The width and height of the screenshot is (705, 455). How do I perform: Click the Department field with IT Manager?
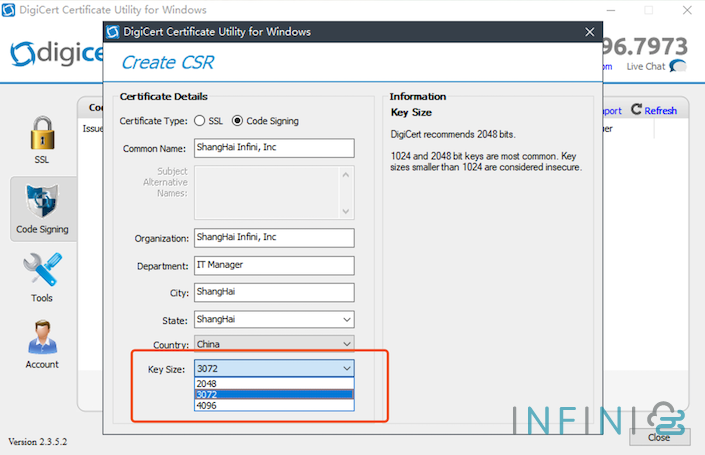[x=274, y=265]
